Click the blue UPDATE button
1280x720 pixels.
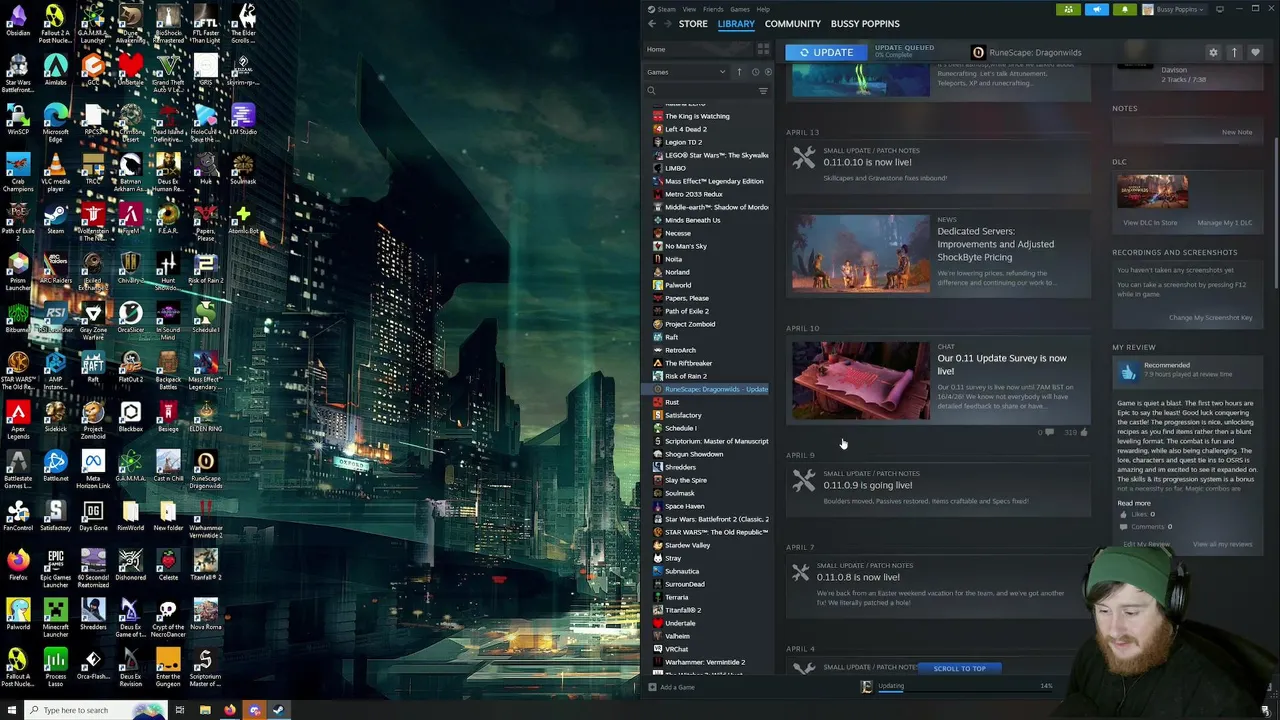[826, 52]
